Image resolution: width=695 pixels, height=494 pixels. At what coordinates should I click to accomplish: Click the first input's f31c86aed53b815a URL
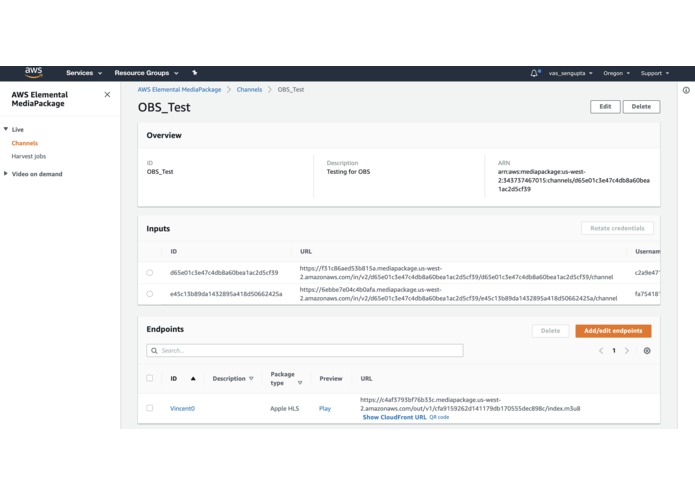coord(456,272)
